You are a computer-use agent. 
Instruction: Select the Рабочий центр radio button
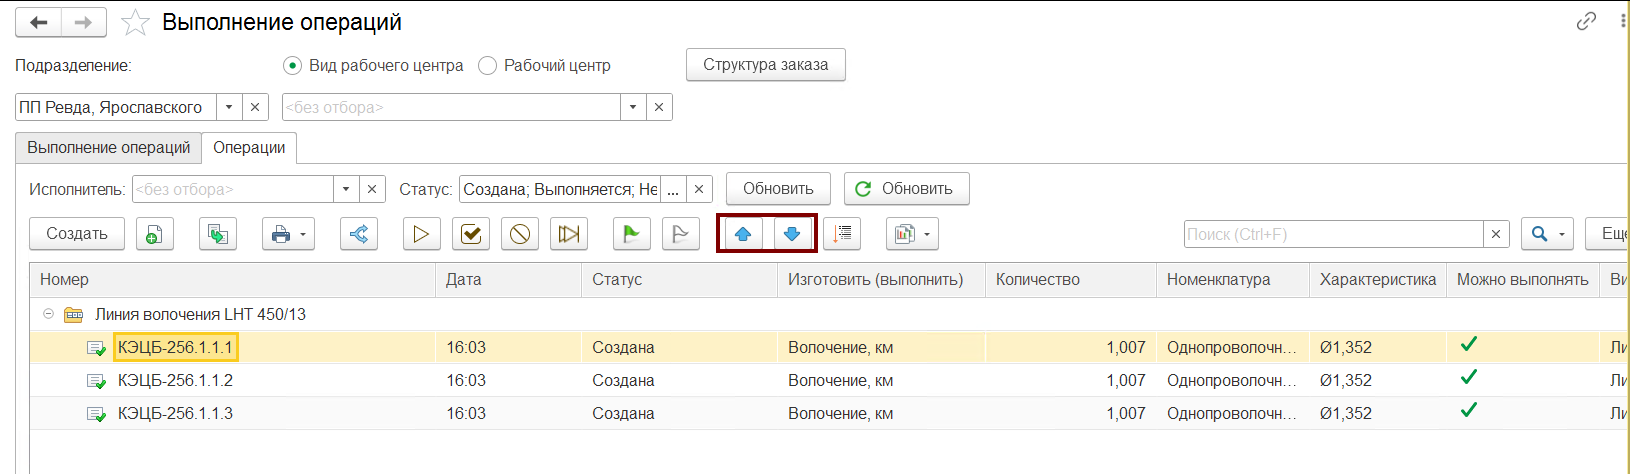tap(487, 65)
